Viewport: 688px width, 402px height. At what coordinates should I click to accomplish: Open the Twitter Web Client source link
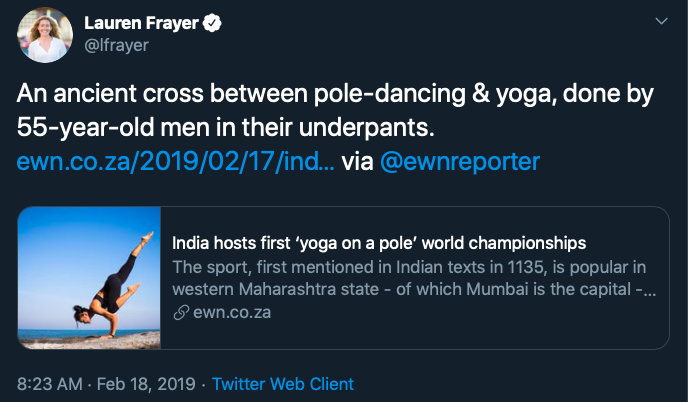tap(283, 384)
